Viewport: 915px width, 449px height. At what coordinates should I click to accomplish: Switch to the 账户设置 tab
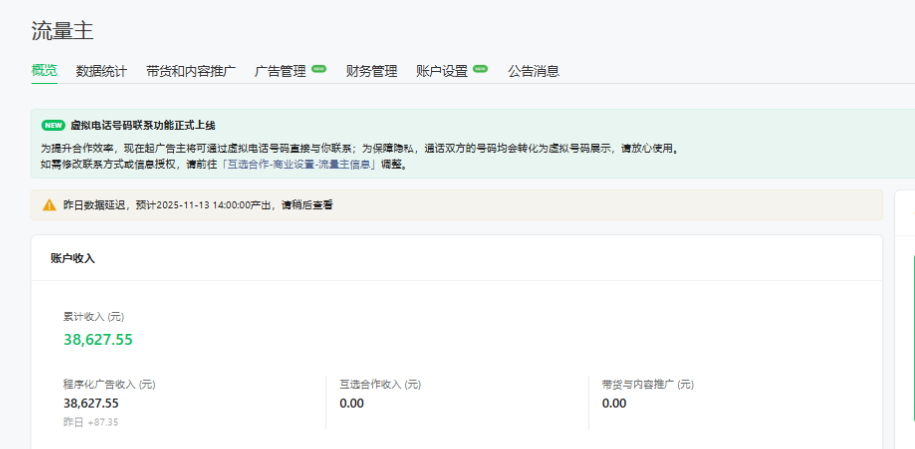[442, 71]
